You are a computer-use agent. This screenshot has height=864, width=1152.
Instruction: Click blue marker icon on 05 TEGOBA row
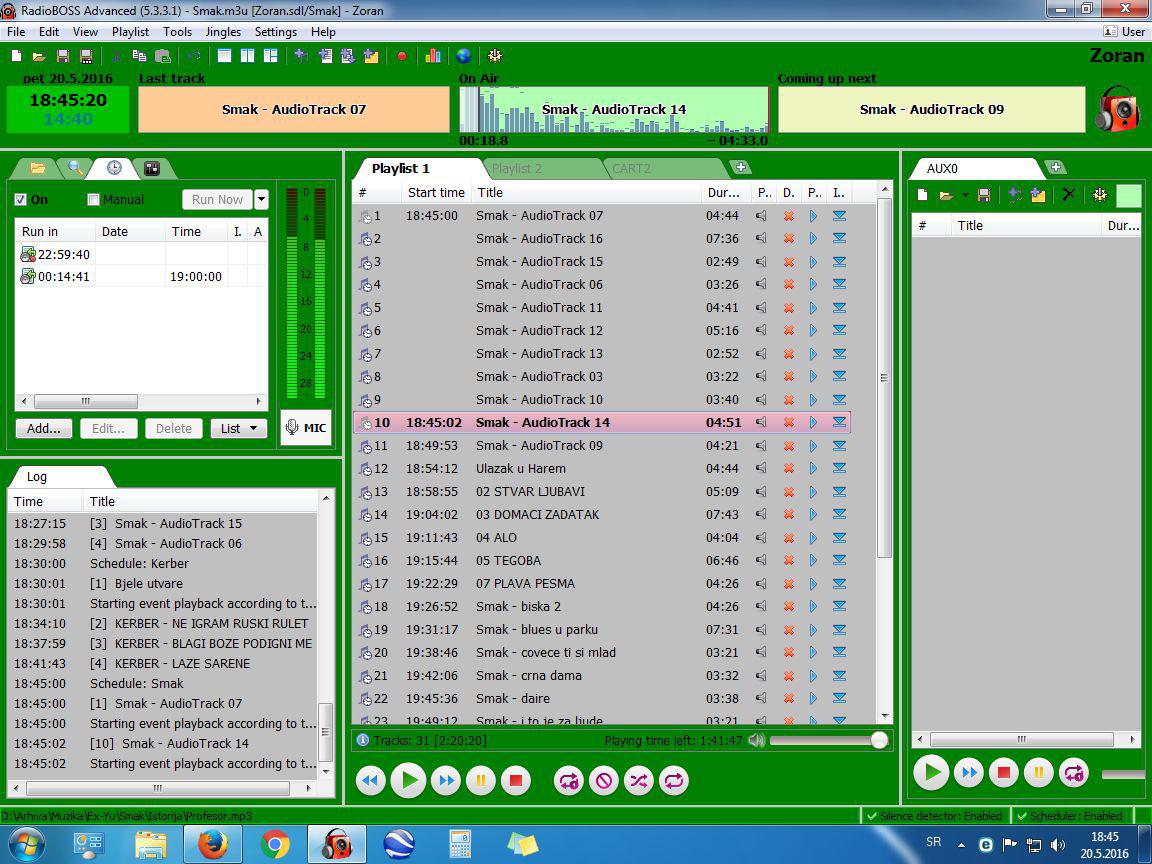coord(839,561)
